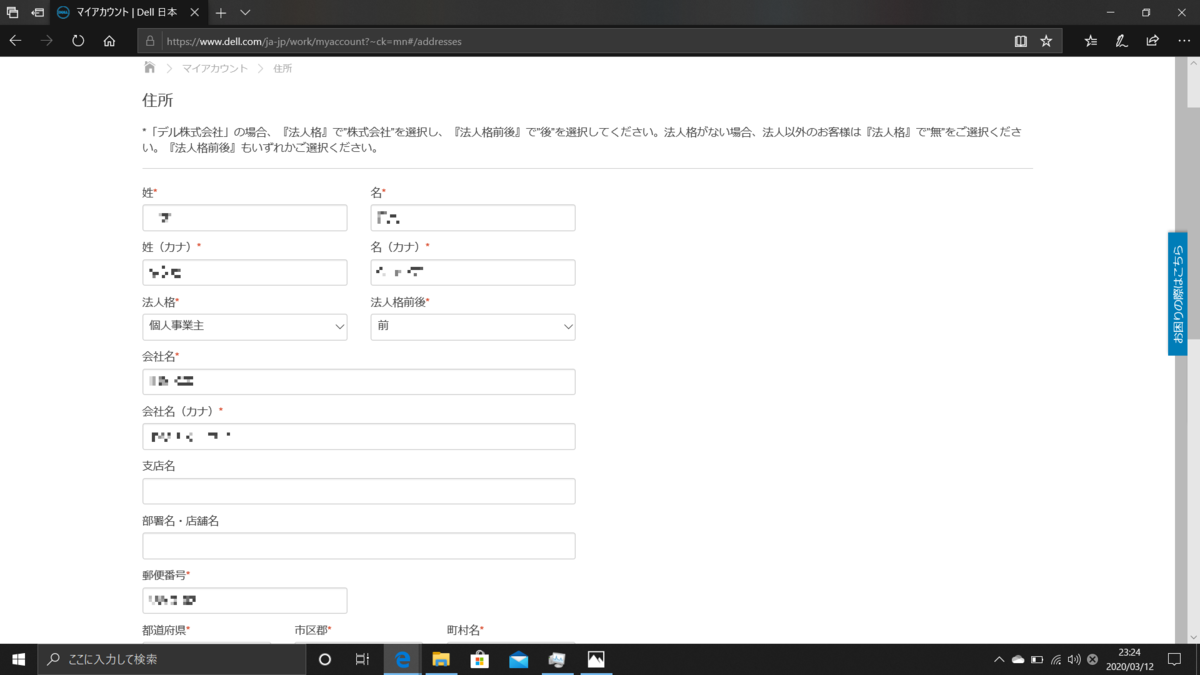The width and height of the screenshot is (1200, 675).
Task: Click the マイアカウント breadcrumb link
Action: point(213,68)
